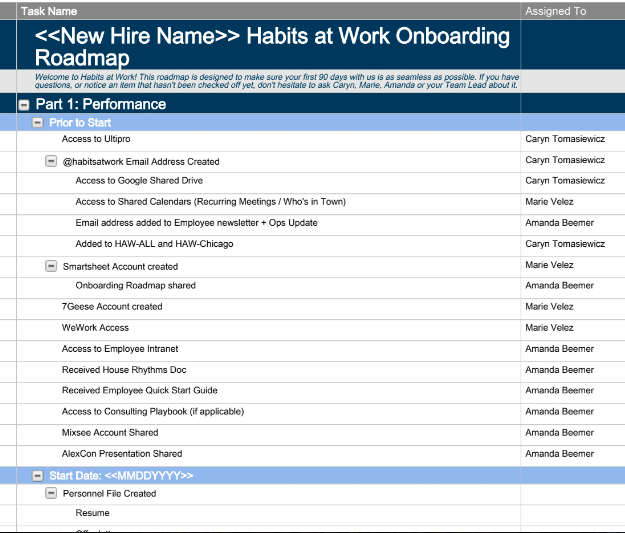This screenshot has width=625, height=533.
Task: Collapse @habitsatwork Email Address Created row
Action: pyautogui.click(x=51, y=161)
